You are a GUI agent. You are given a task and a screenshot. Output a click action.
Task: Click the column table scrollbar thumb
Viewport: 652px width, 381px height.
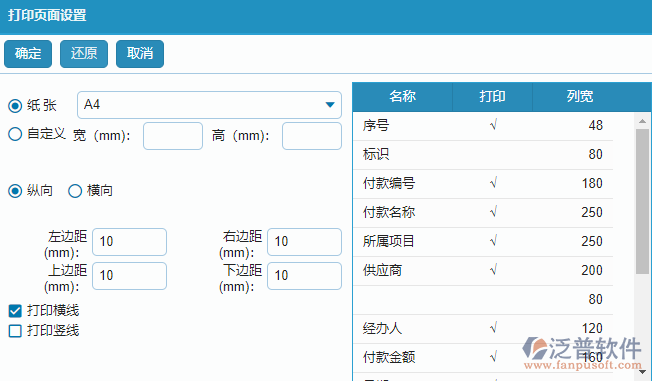point(642,201)
